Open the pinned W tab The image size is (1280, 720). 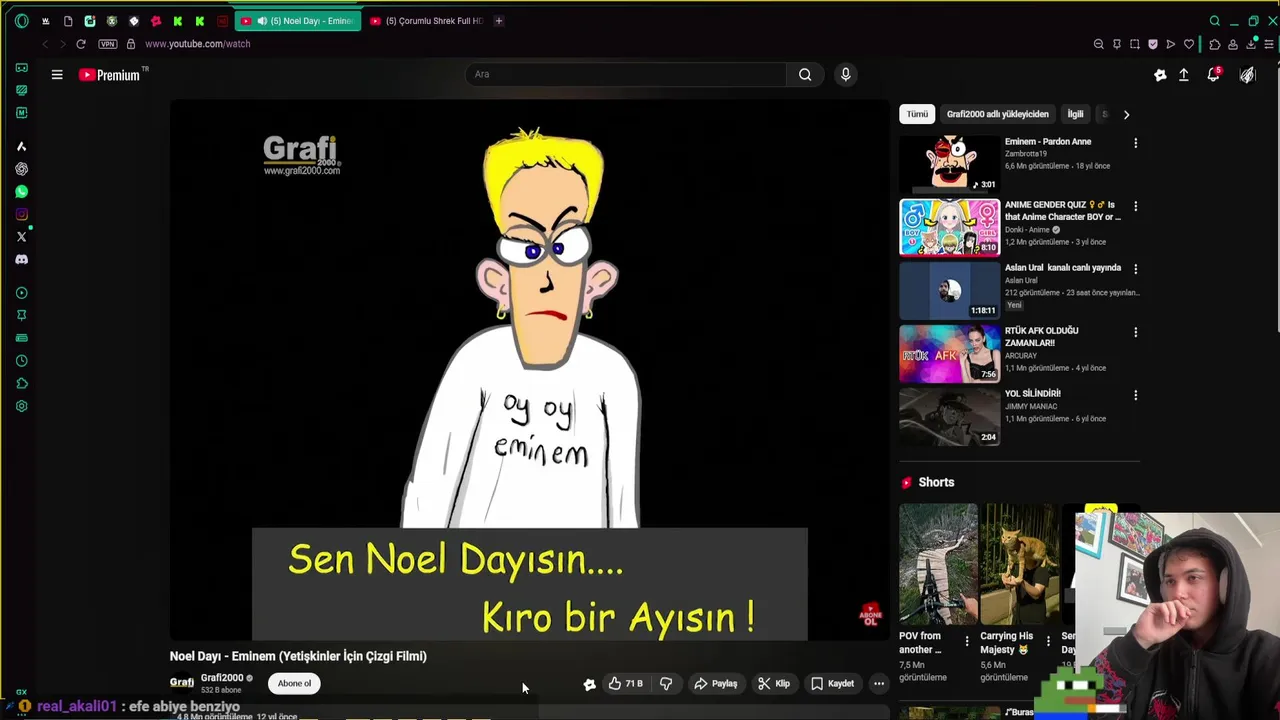coord(46,21)
